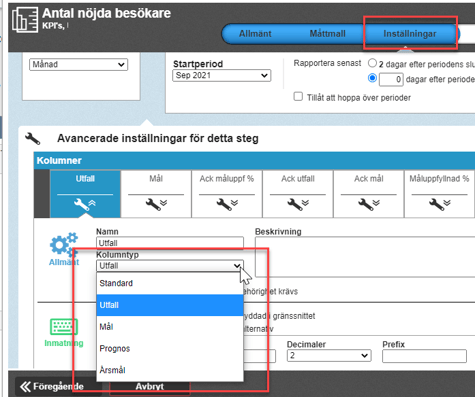Open the wrench settings for Mål column

click(156, 204)
